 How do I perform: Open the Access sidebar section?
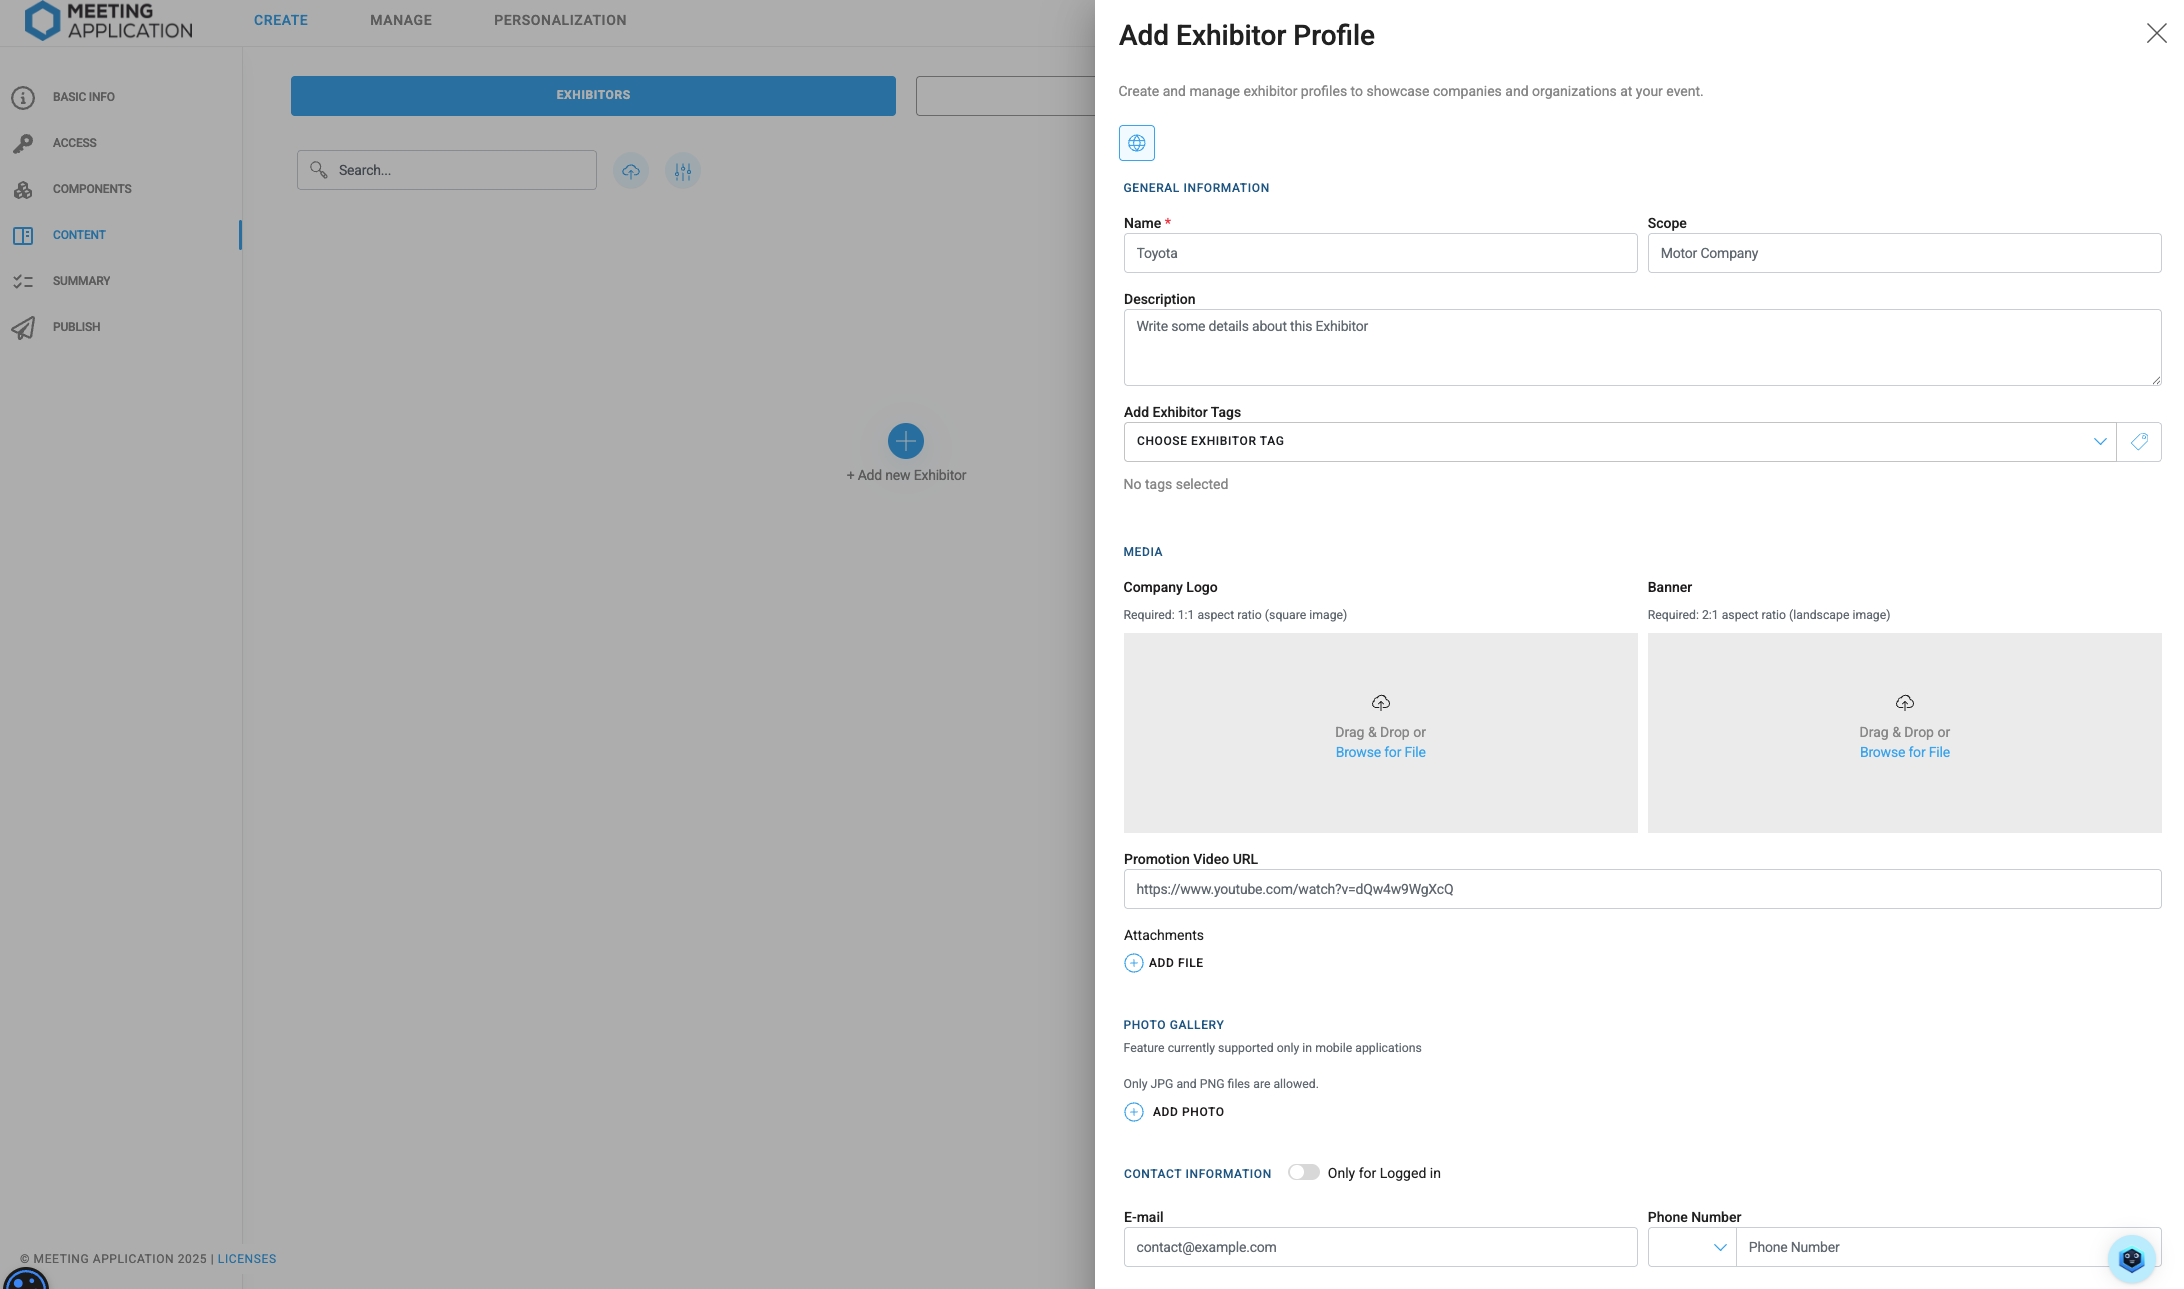(75, 143)
